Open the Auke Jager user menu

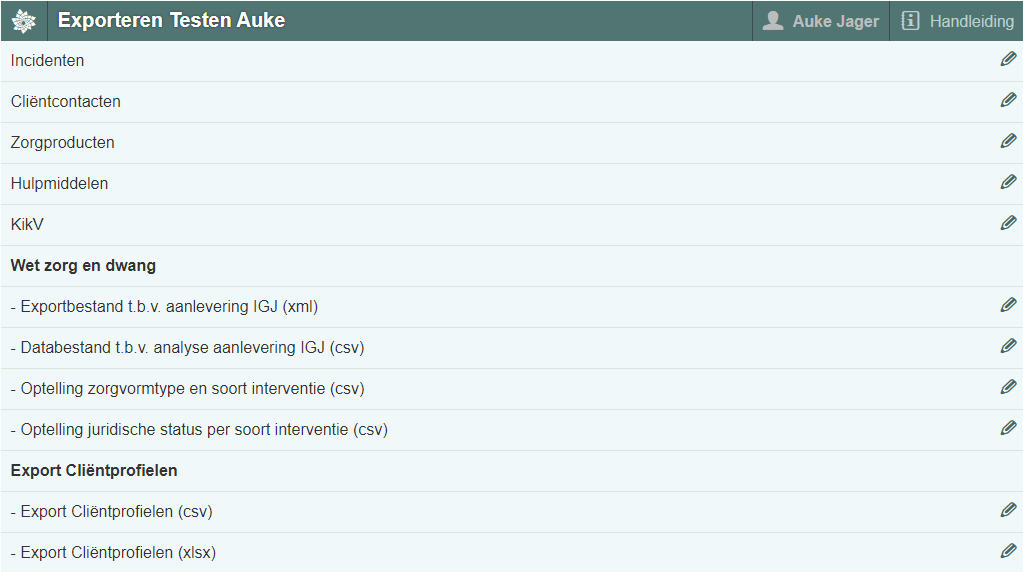click(820, 21)
